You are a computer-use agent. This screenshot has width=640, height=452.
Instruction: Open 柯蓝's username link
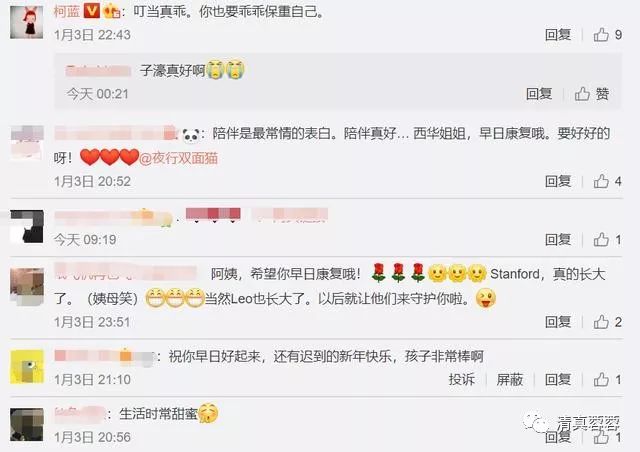click(x=67, y=11)
